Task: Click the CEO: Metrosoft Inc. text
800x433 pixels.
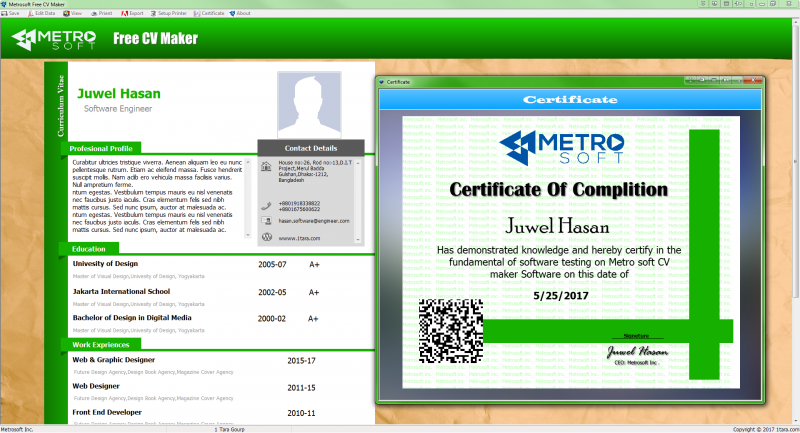Action: click(x=636, y=363)
